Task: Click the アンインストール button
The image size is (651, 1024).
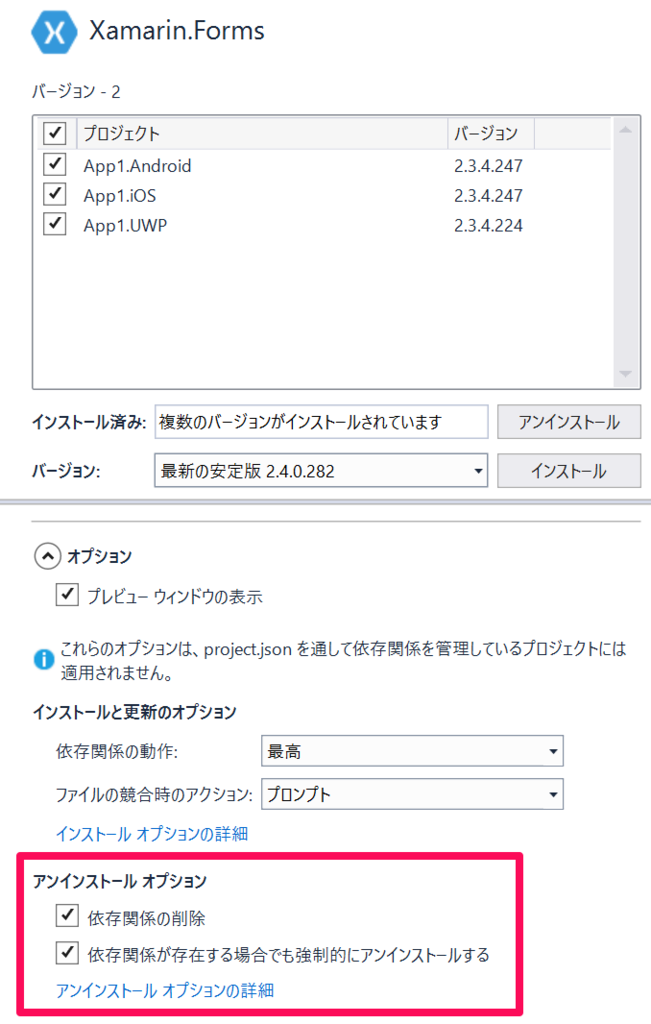Action: (x=569, y=422)
